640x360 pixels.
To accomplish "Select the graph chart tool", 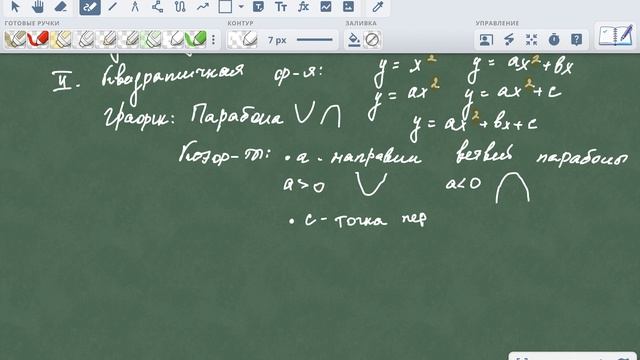I will coord(326,7).
